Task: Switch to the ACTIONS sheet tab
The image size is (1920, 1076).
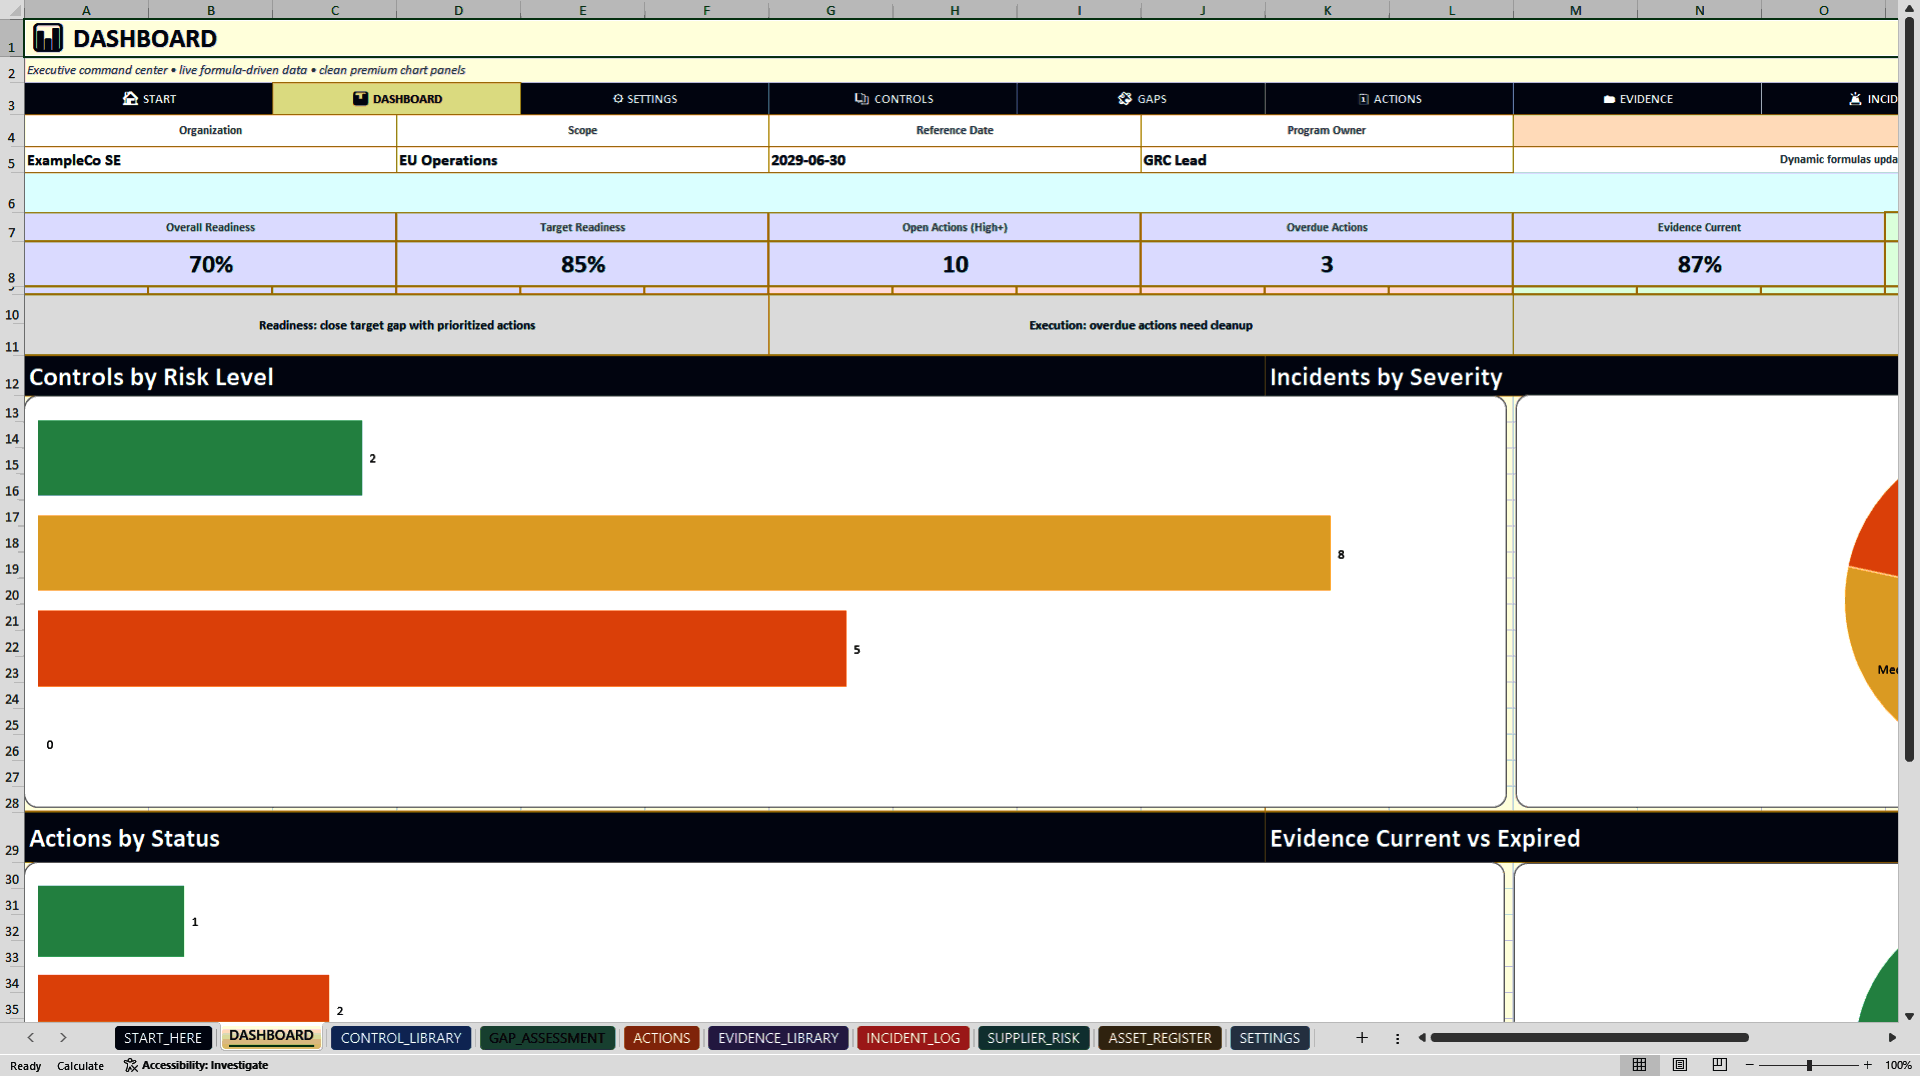Action: (662, 1038)
